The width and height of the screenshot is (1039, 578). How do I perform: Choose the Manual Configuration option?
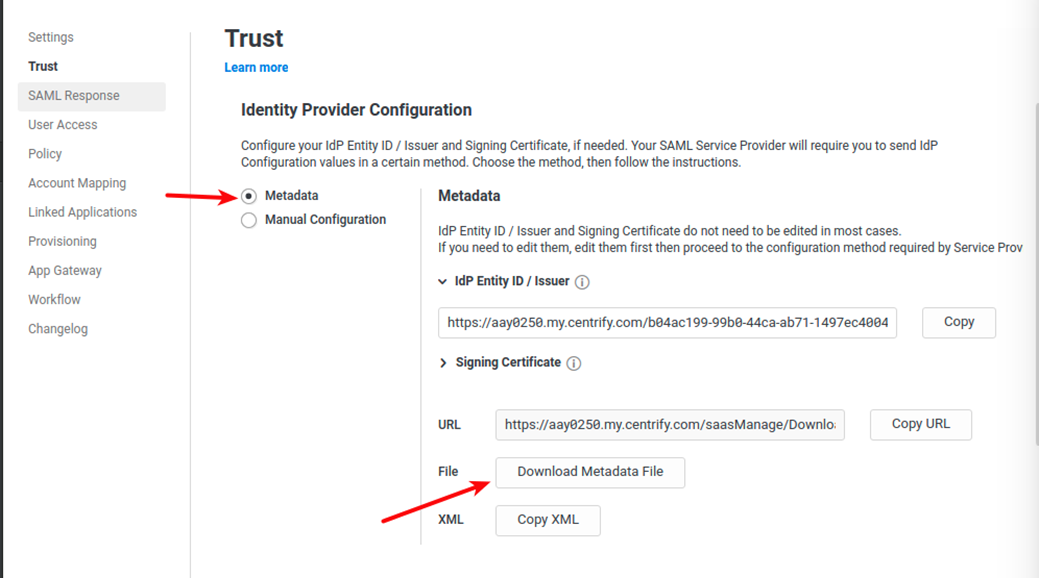(248, 220)
